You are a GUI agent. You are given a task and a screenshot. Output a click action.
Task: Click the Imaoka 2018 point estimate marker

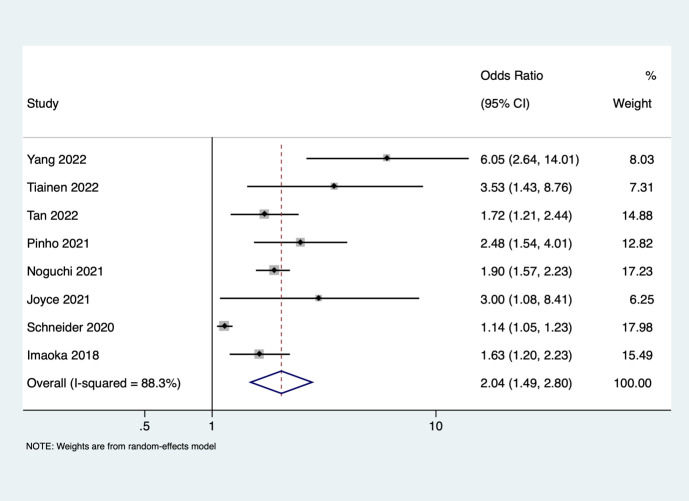(259, 354)
